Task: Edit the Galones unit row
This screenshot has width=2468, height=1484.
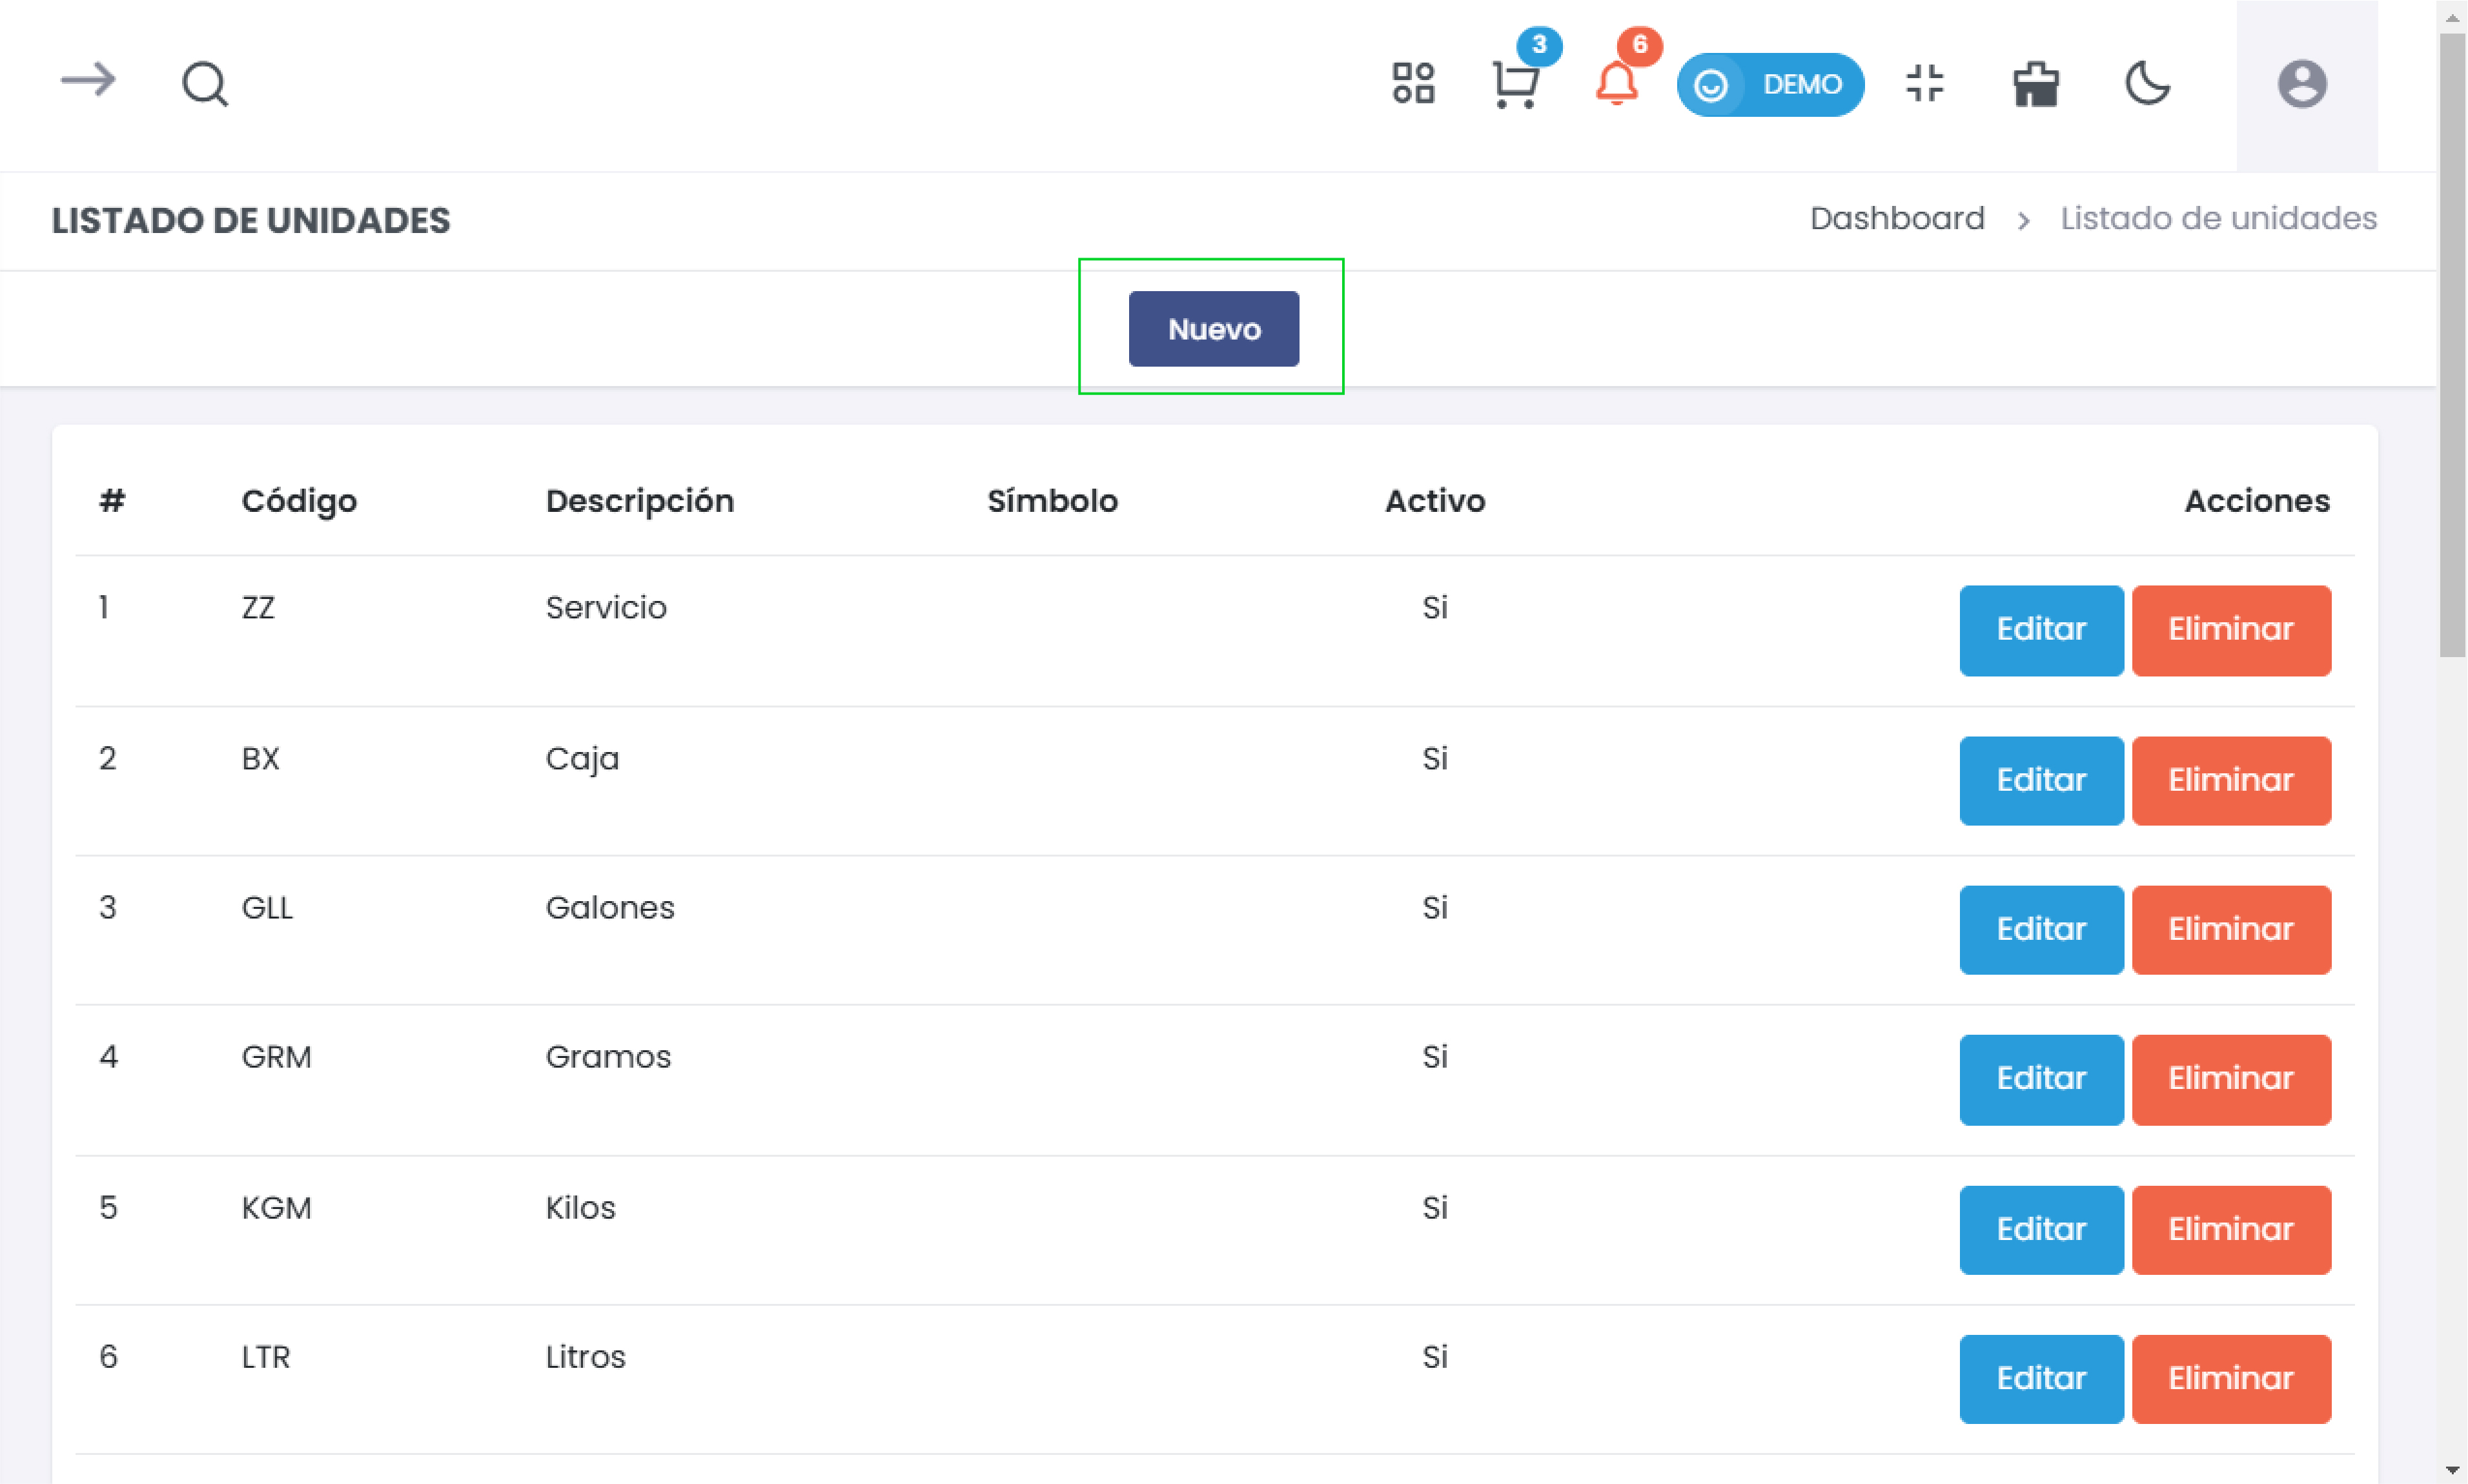Action: point(2040,929)
